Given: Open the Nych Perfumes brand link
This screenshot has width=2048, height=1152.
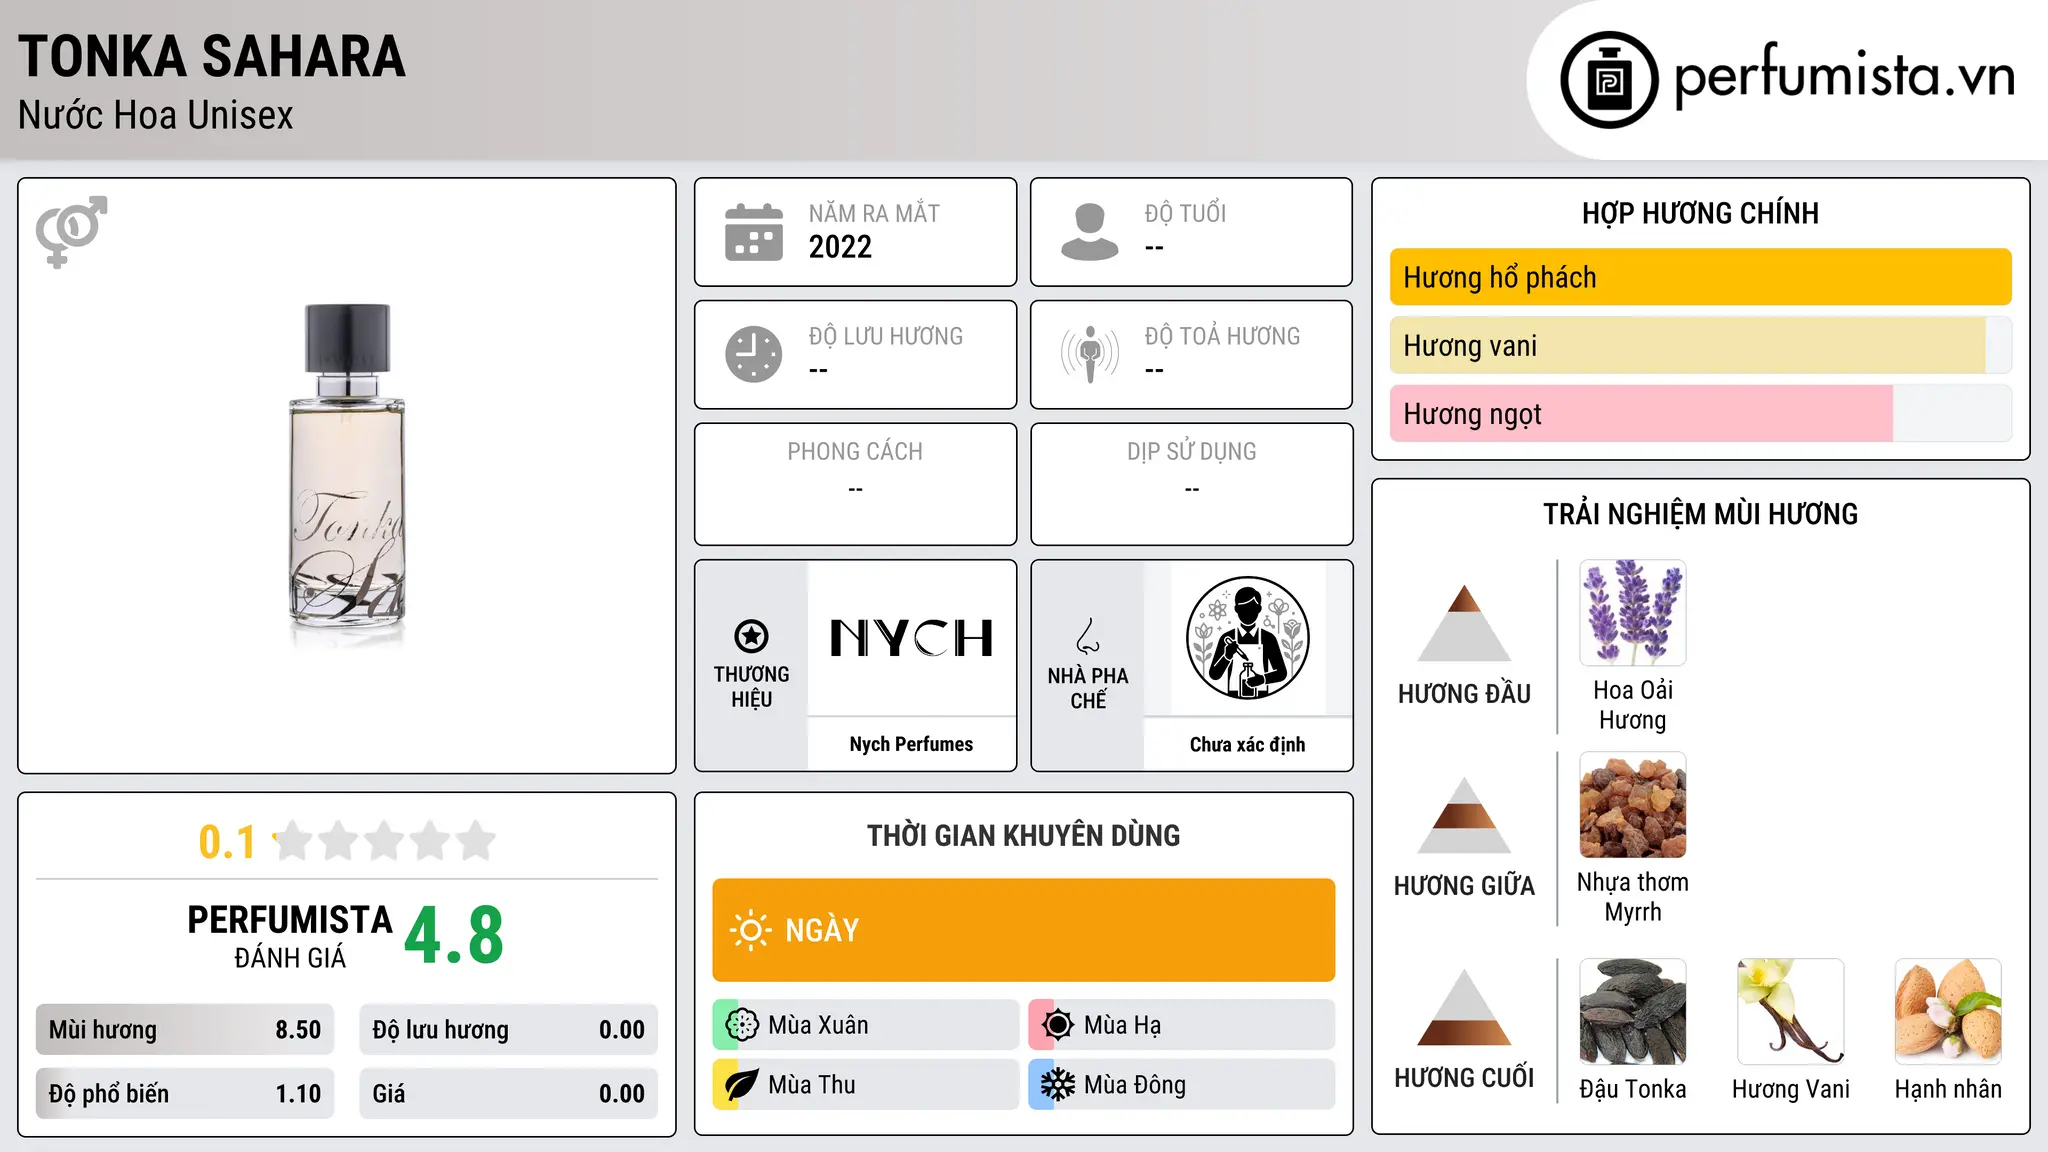Looking at the screenshot, I should pos(911,744).
